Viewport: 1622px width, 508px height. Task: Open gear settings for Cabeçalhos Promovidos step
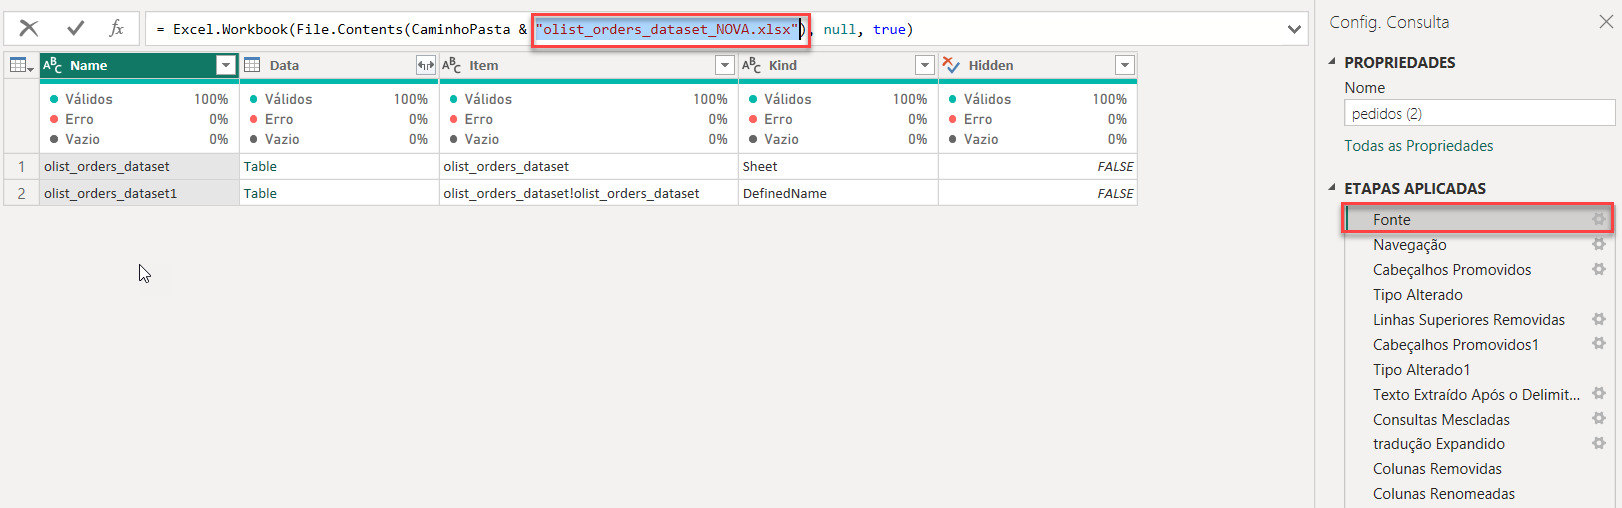coord(1598,269)
